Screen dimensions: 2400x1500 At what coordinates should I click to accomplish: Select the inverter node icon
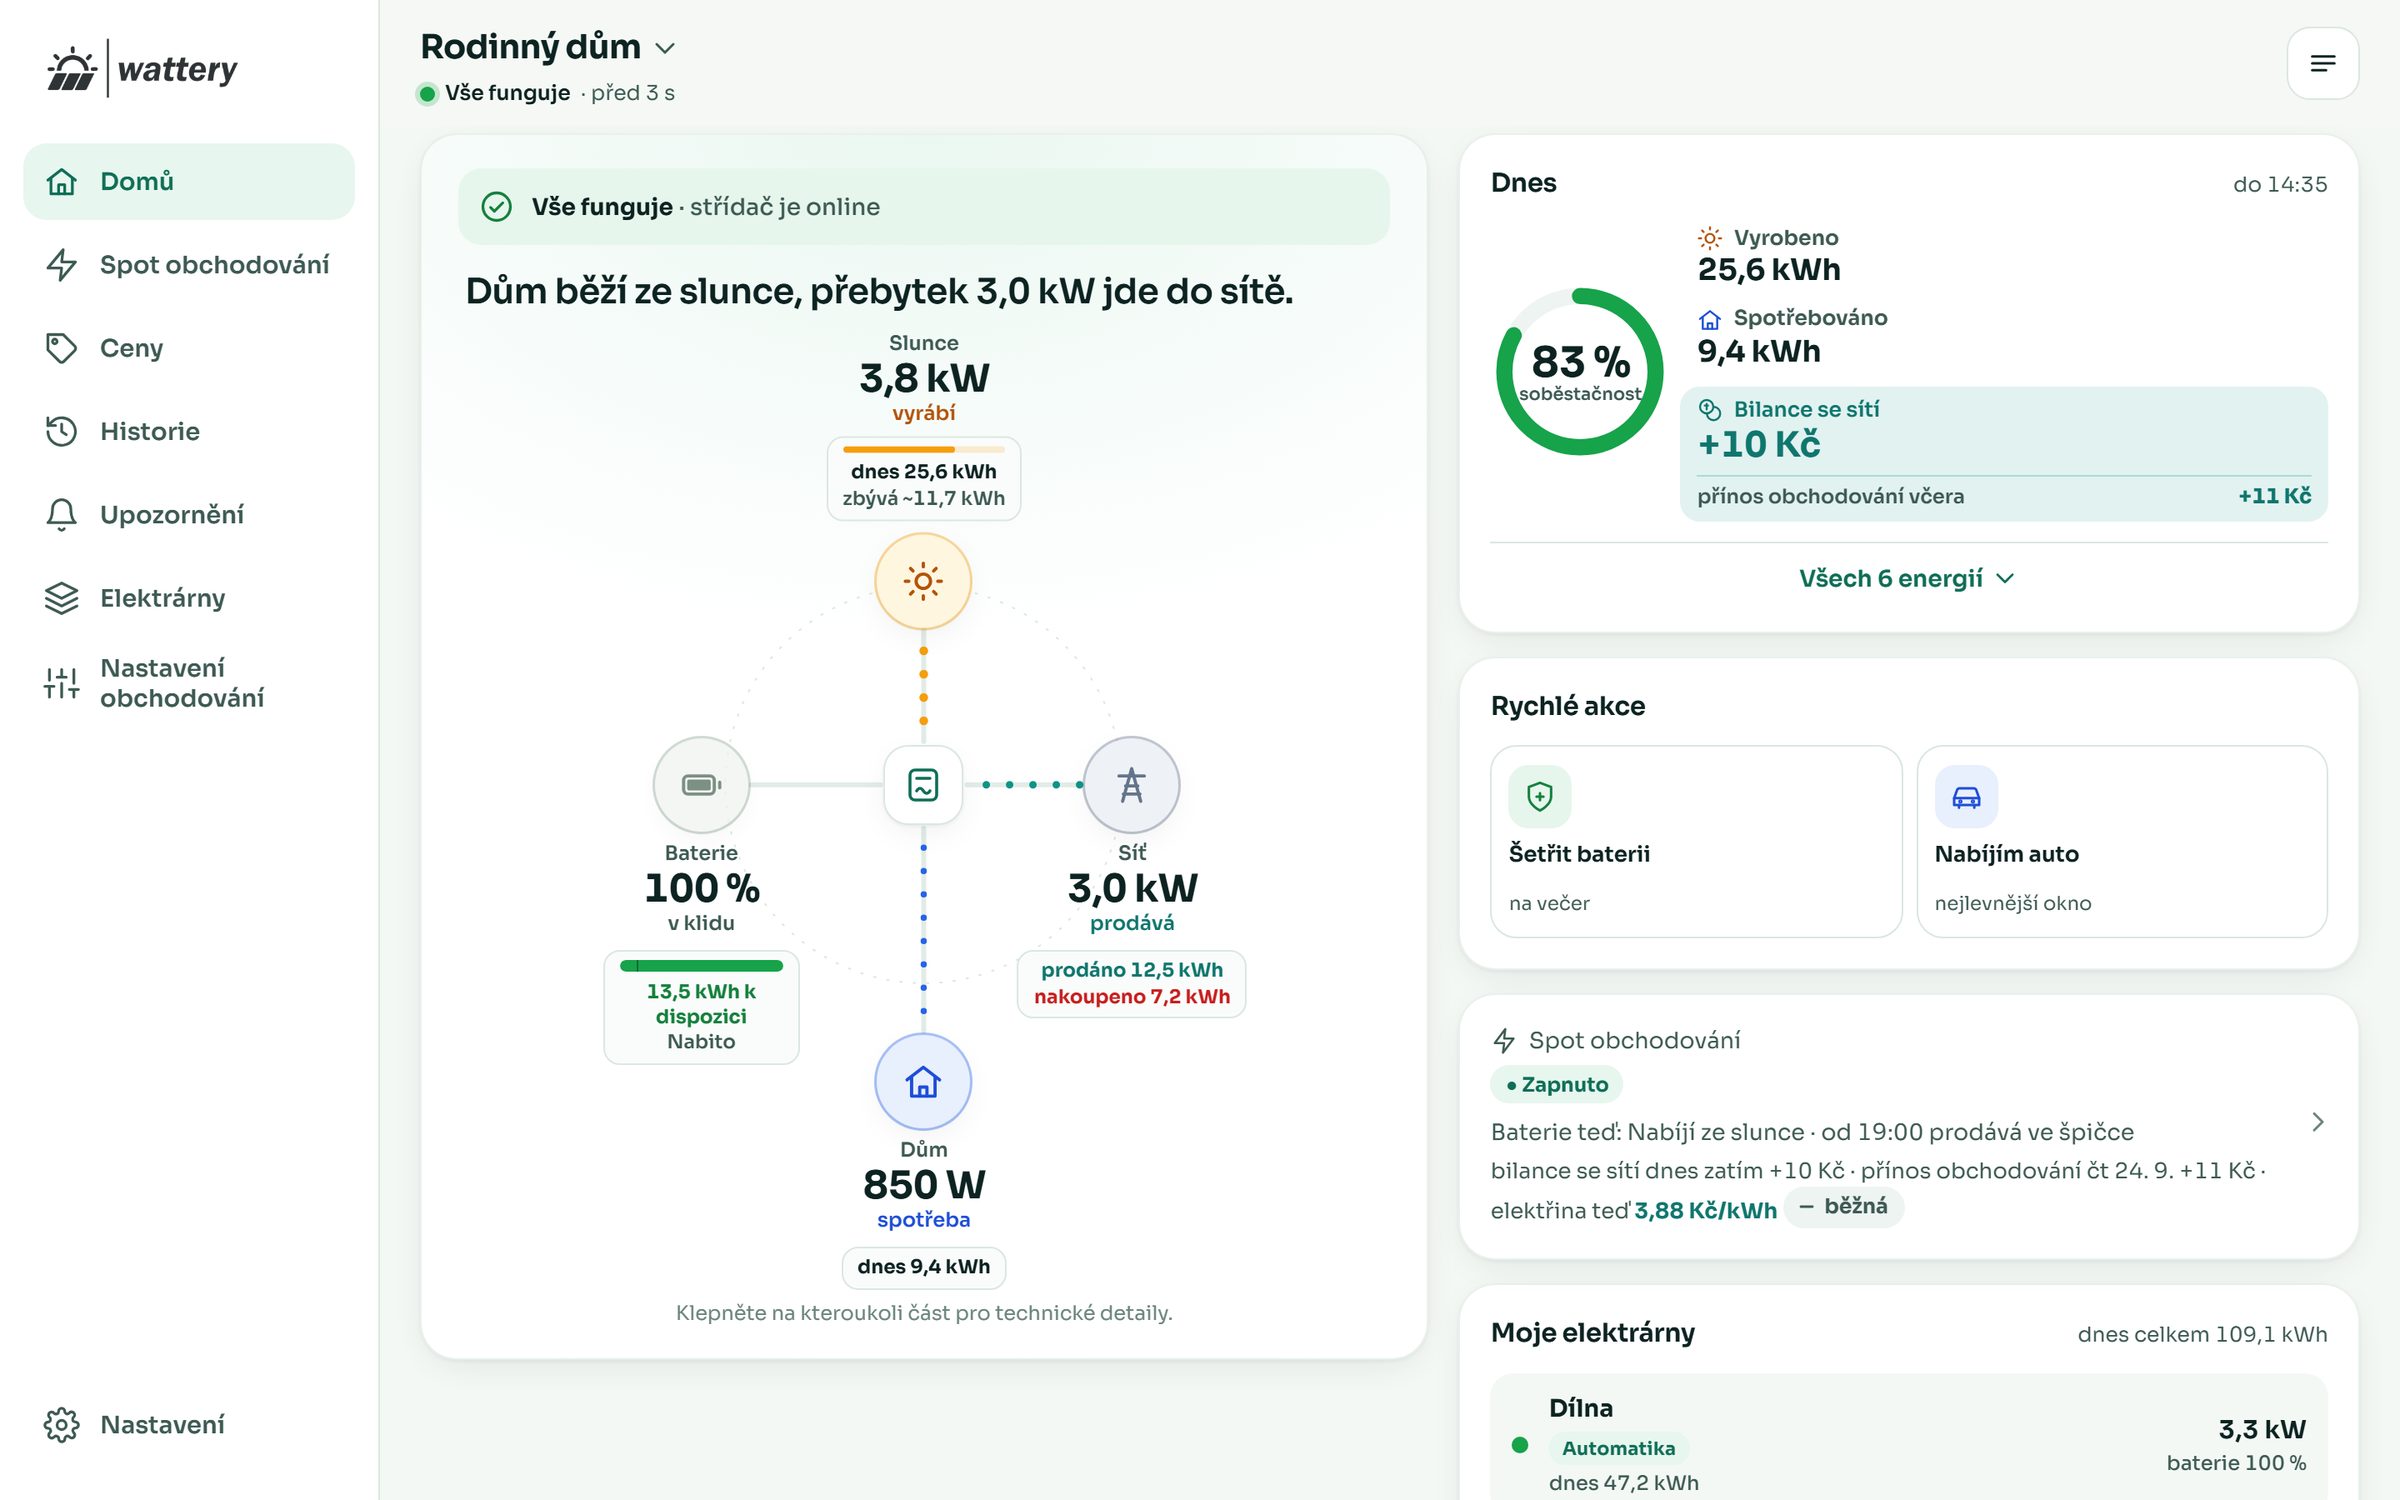click(x=923, y=785)
